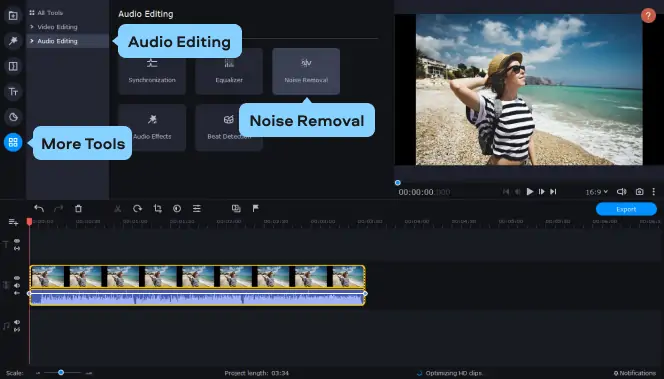Take a snapshot with the camera icon

click(x=639, y=192)
